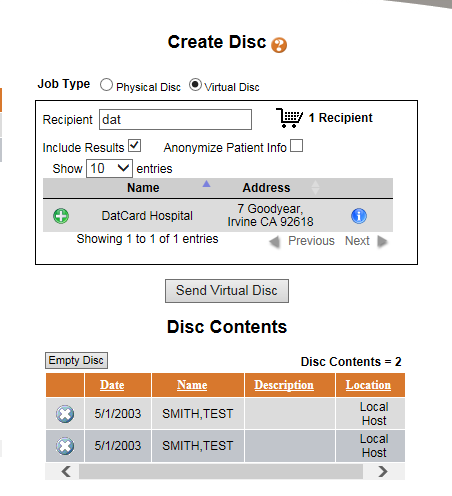Open the Show entries dropdown
This screenshot has width=452, height=496.
[109, 168]
